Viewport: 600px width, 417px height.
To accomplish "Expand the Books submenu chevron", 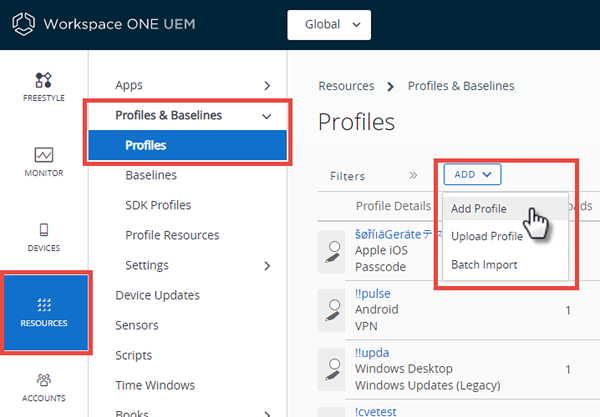I will [267, 413].
